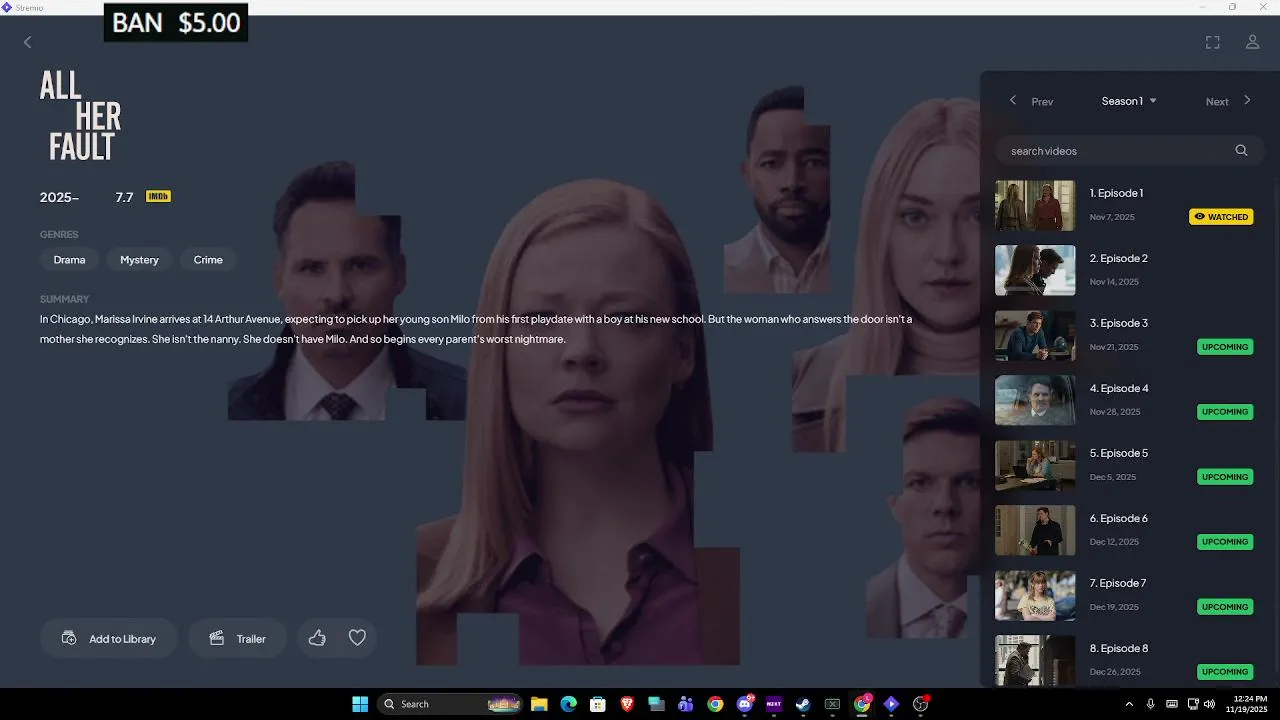Click the WATCHED badge on Episode 1
Viewport: 1280px width, 720px height.
1221,217
